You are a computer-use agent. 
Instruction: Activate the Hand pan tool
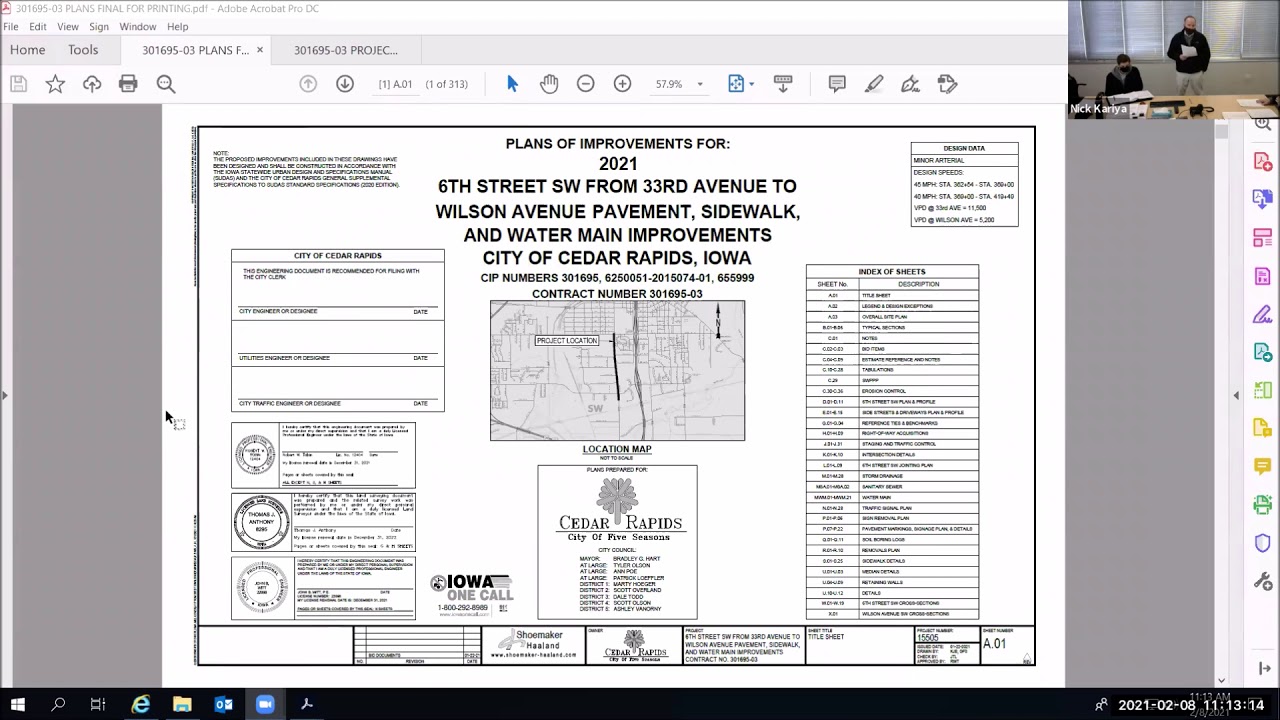point(549,84)
